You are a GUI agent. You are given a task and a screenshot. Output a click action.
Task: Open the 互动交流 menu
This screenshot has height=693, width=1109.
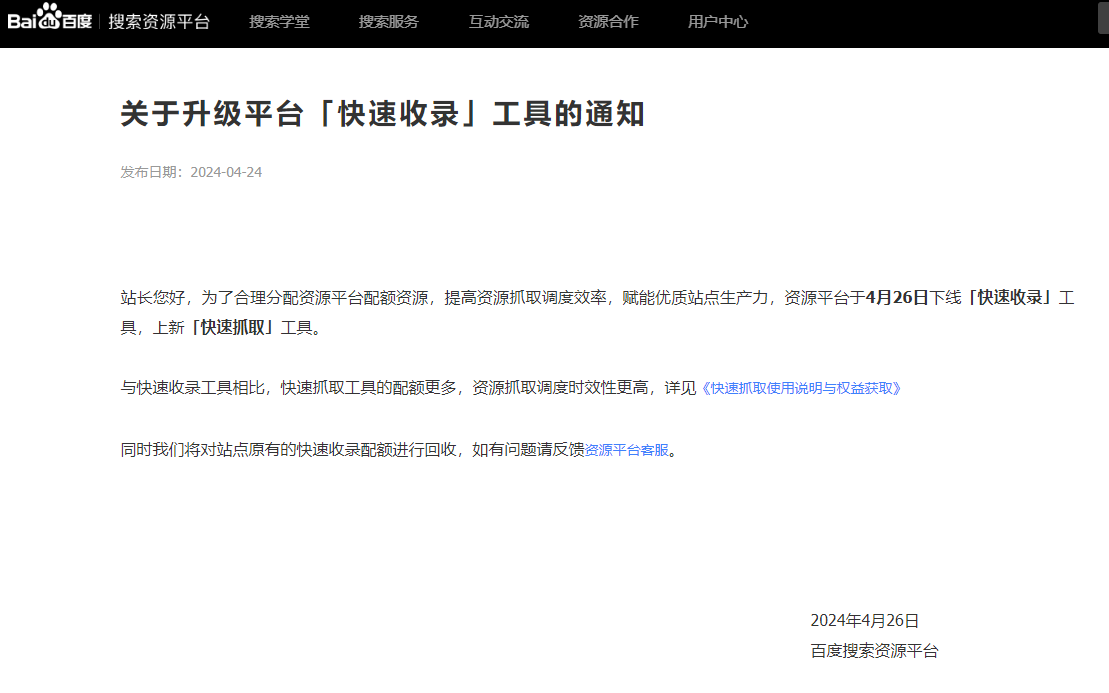click(x=499, y=22)
